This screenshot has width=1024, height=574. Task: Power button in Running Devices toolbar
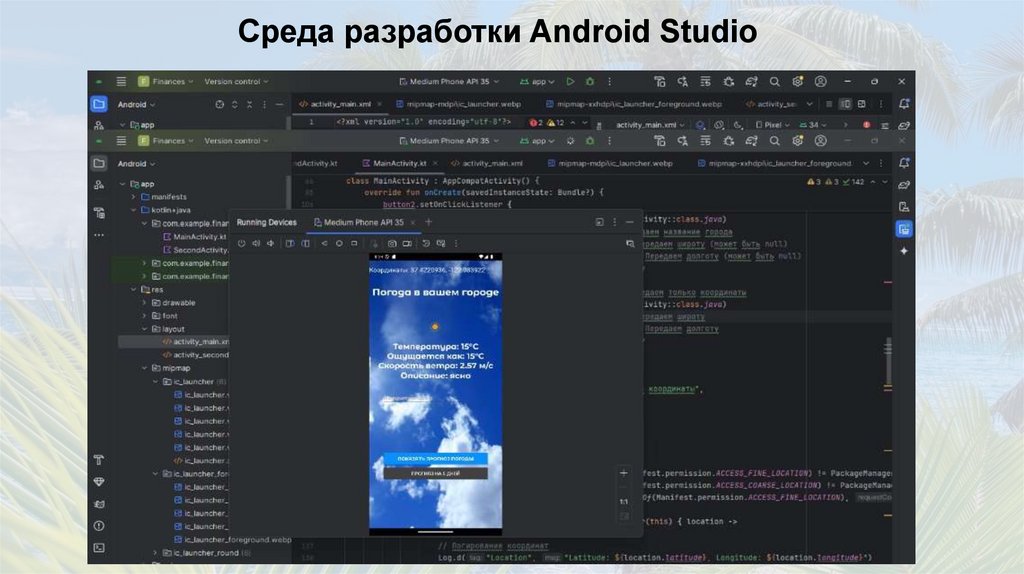(x=242, y=243)
